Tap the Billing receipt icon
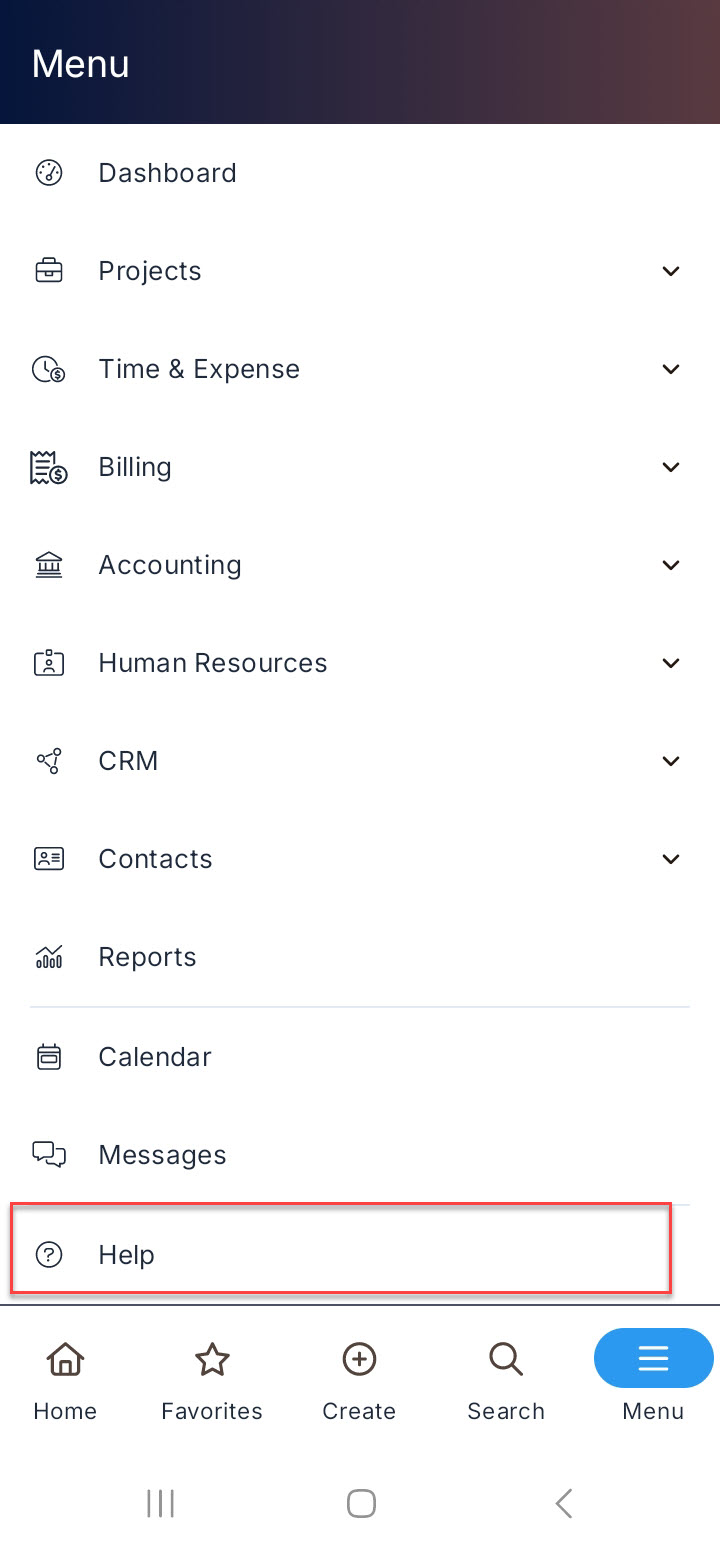 pyautogui.click(x=49, y=467)
